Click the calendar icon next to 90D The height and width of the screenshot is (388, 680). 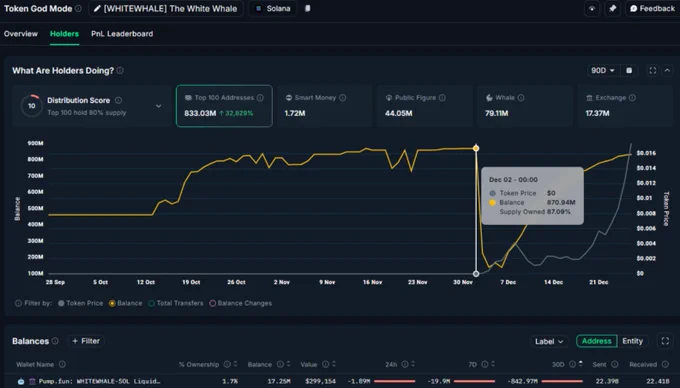[629, 70]
